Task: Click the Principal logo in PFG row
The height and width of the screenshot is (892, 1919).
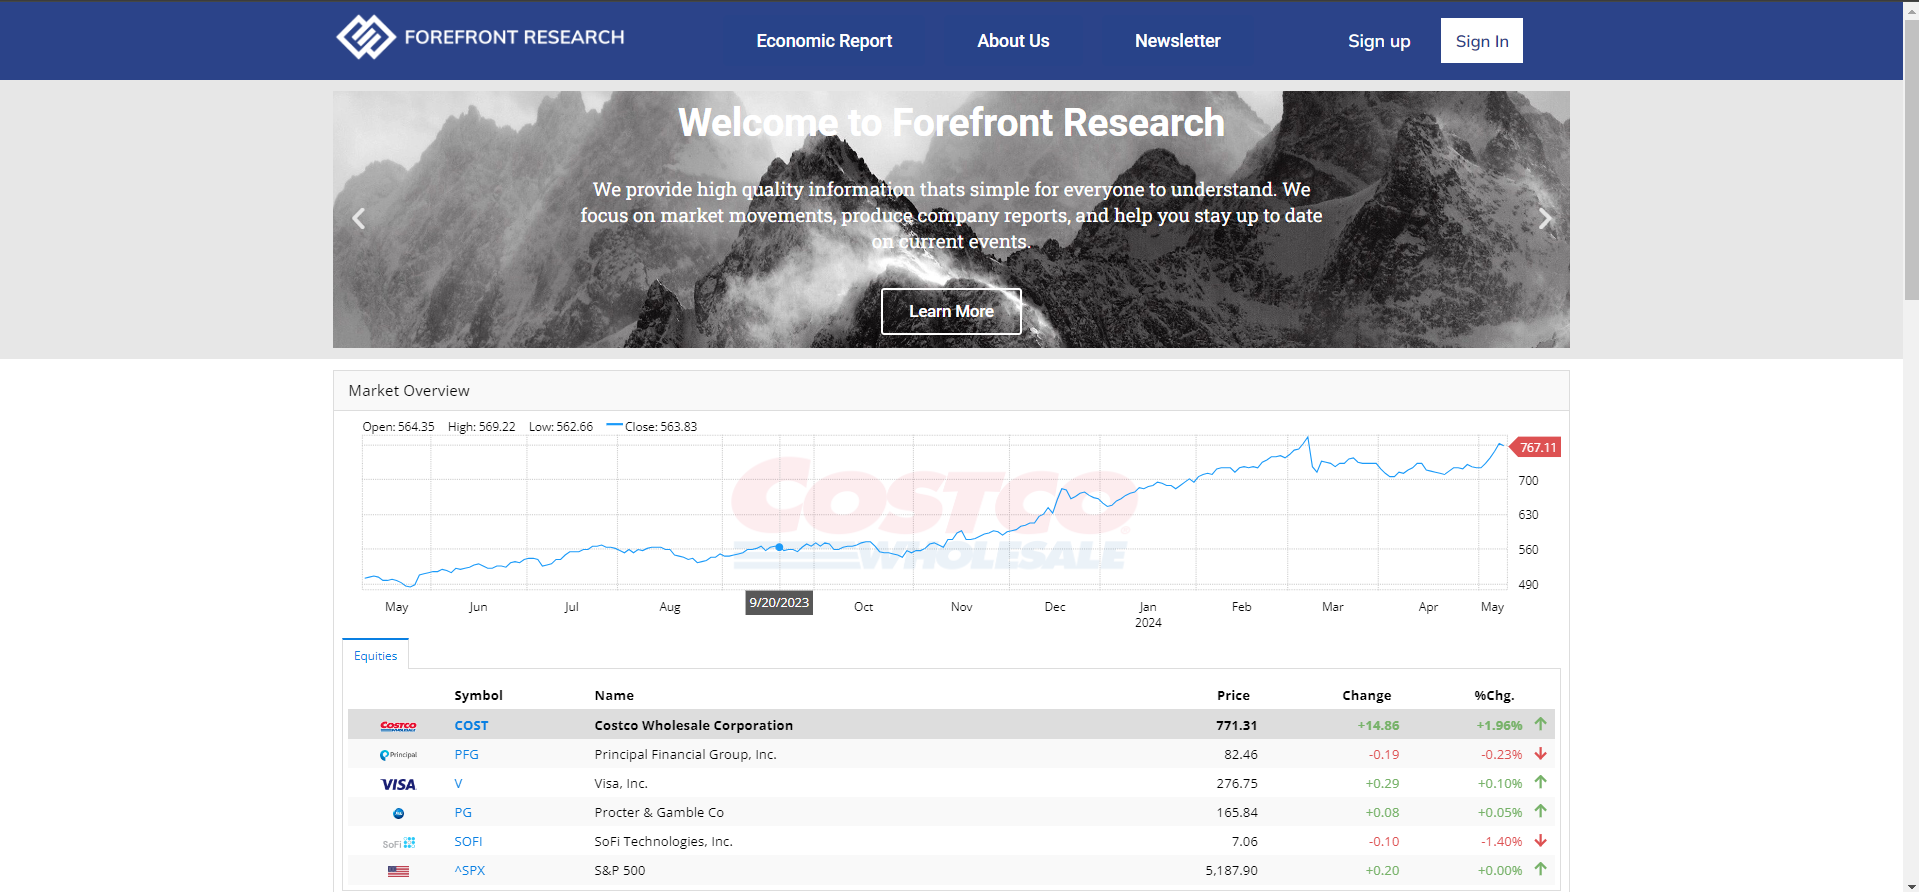Action: [x=398, y=755]
